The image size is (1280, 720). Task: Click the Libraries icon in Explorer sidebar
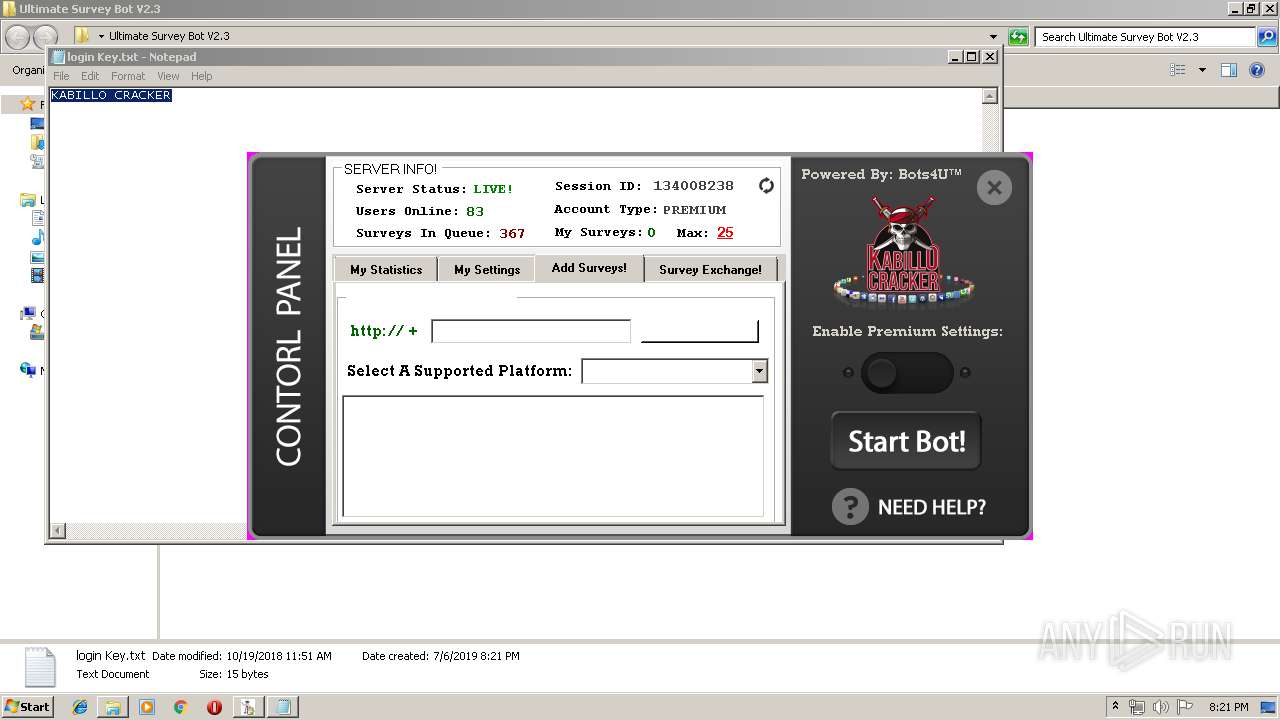coord(28,200)
